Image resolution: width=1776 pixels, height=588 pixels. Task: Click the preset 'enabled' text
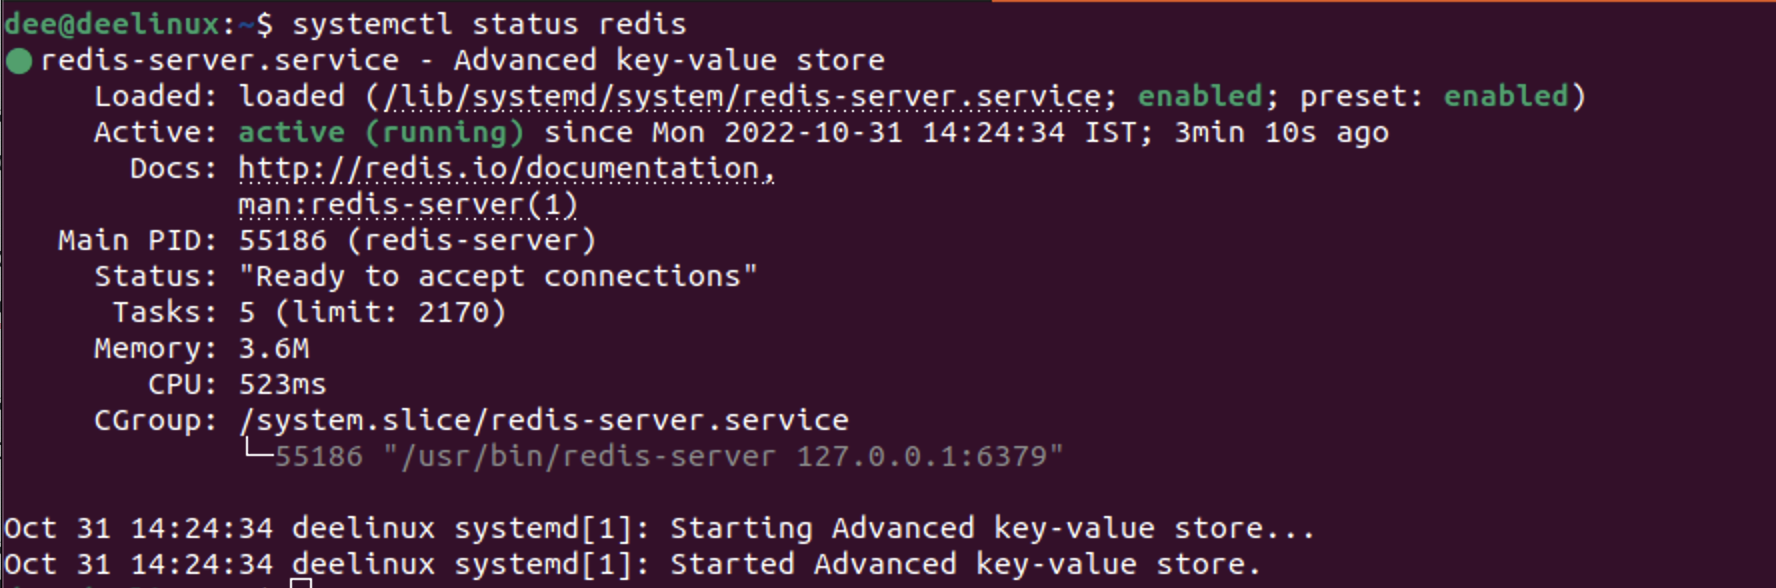click(x=1506, y=96)
